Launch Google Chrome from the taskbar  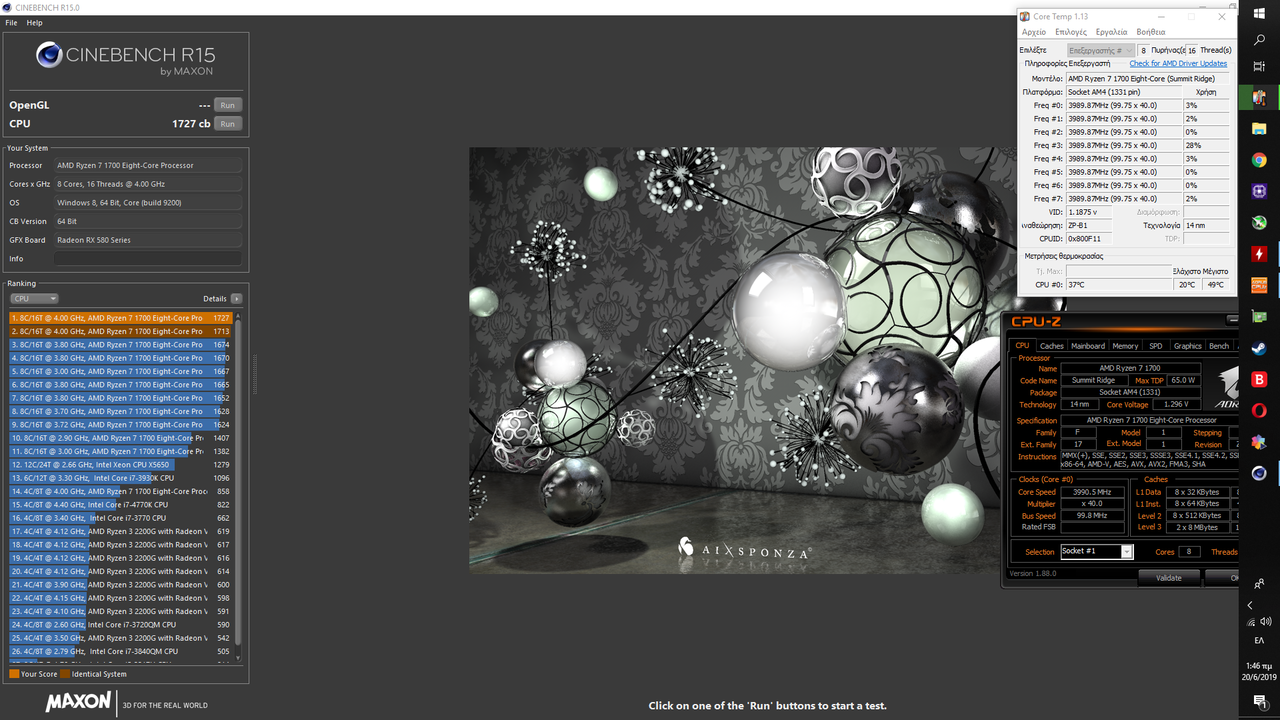(x=1259, y=160)
